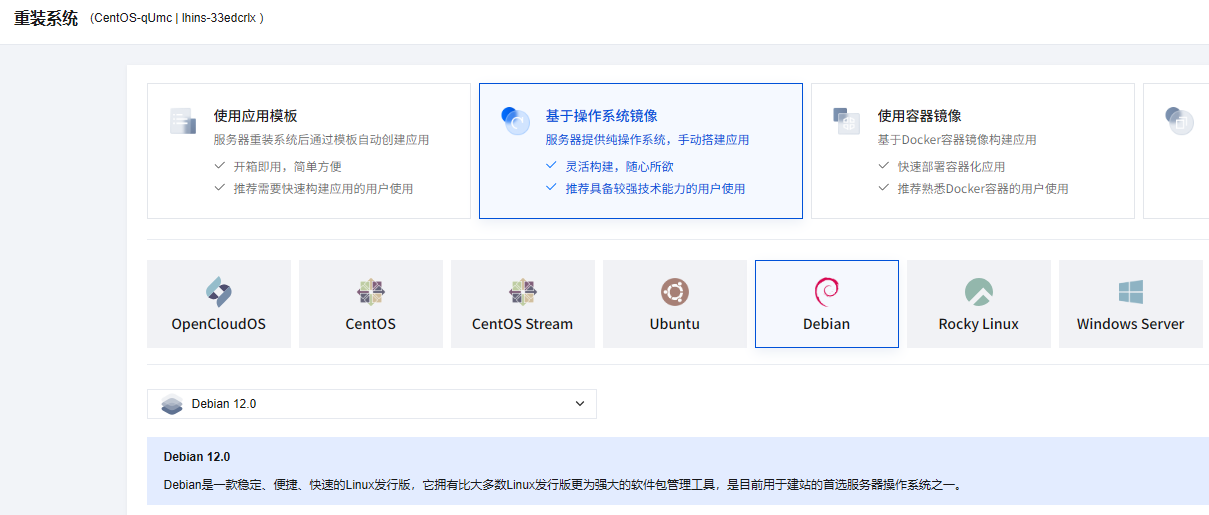Click the container image card icon

click(x=846, y=121)
